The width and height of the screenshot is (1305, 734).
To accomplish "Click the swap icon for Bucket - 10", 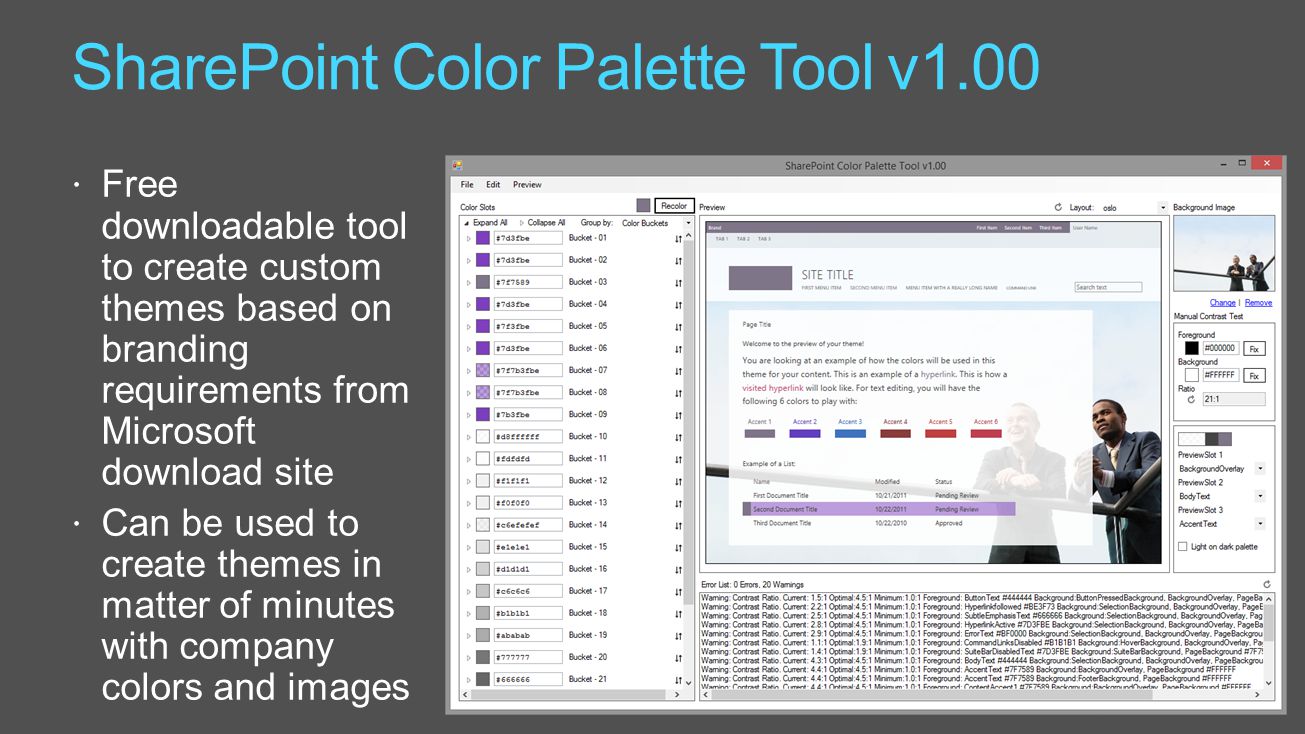I will click(678, 437).
